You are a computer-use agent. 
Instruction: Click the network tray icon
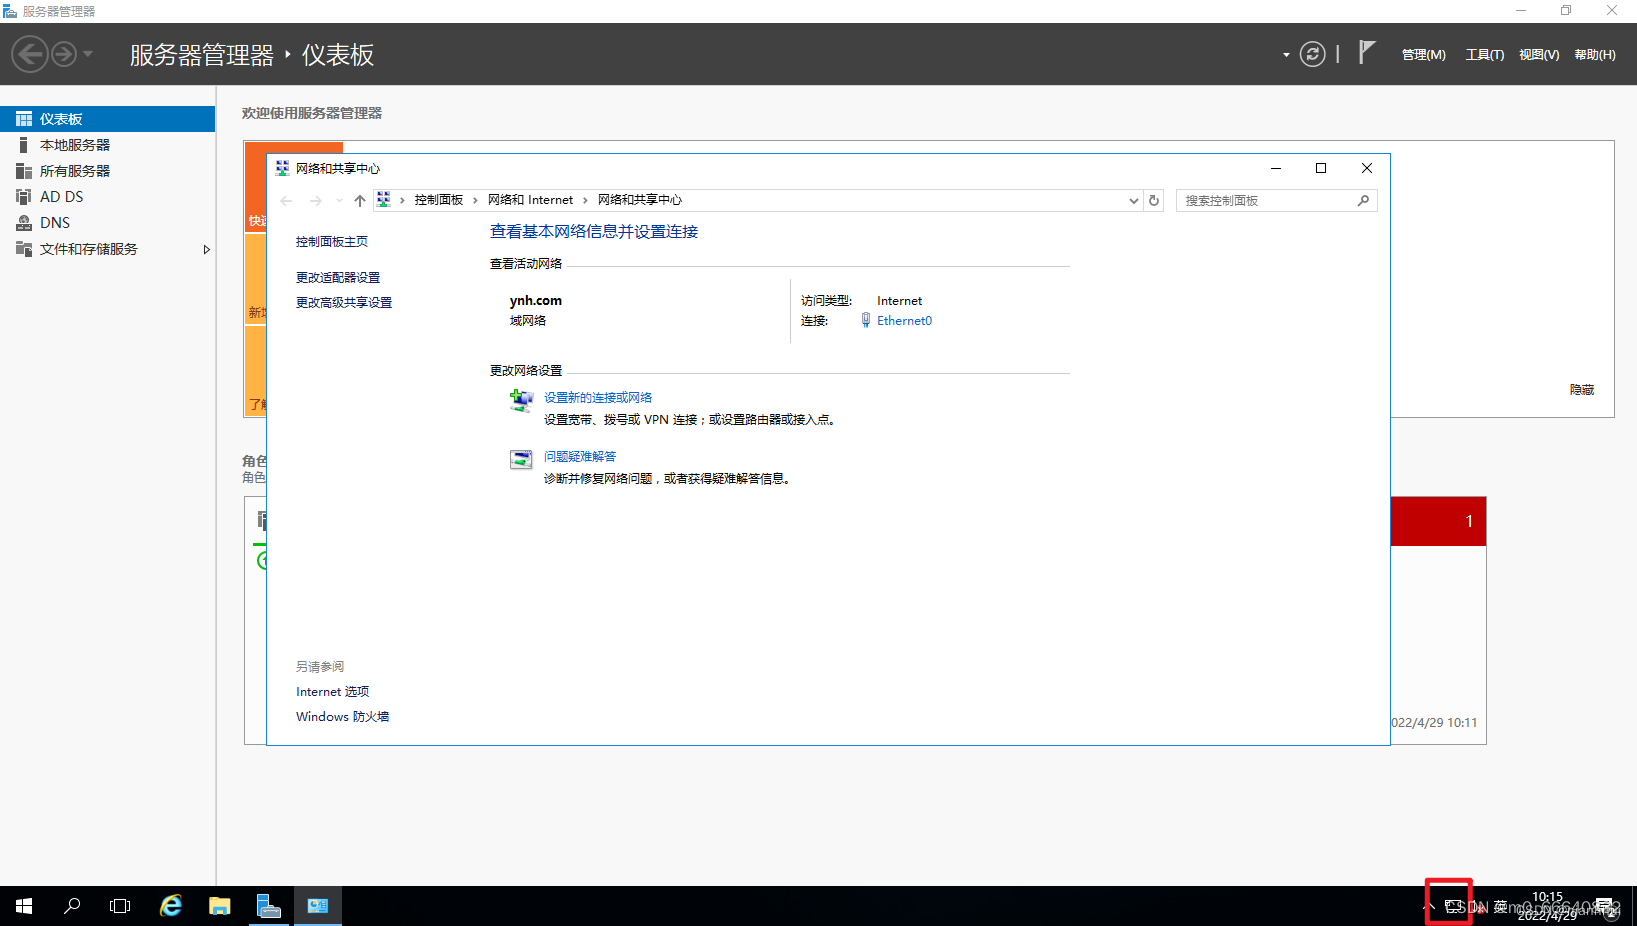(x=1452, y=907)
